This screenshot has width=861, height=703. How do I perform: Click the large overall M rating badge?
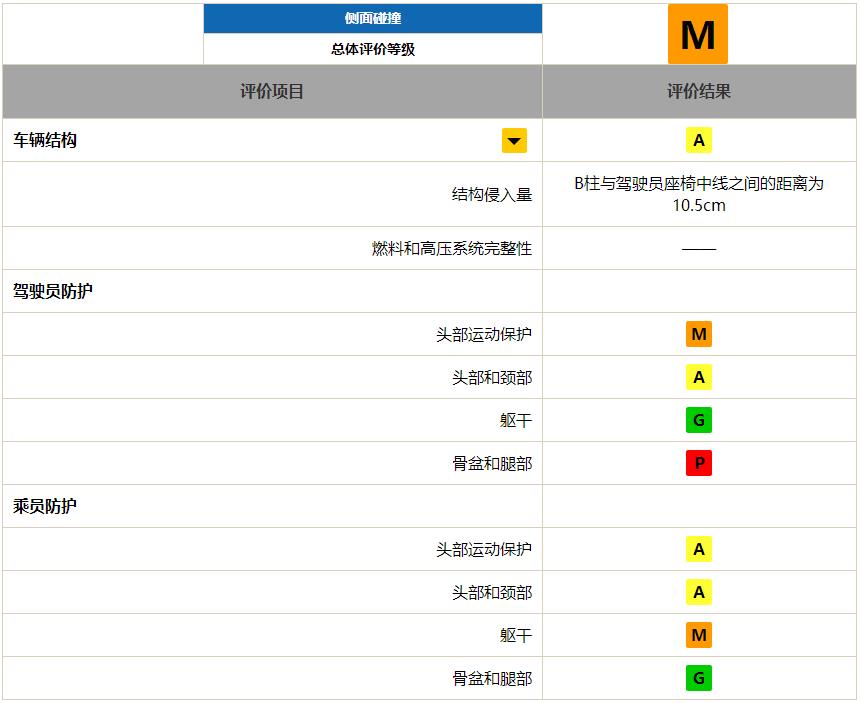(697, 34)
